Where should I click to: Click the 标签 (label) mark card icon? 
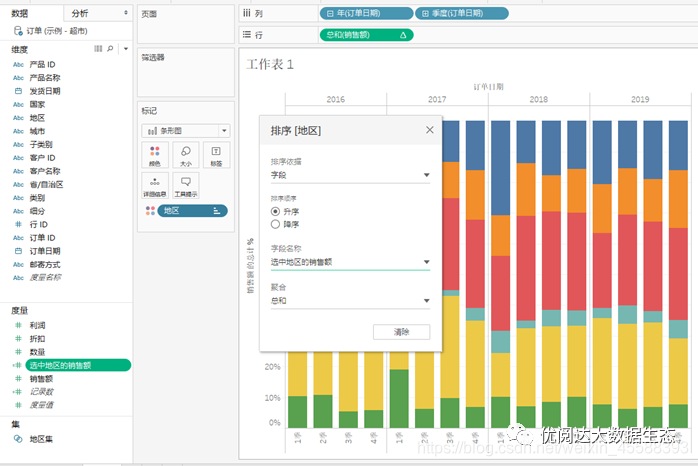[x=216, y=155]
